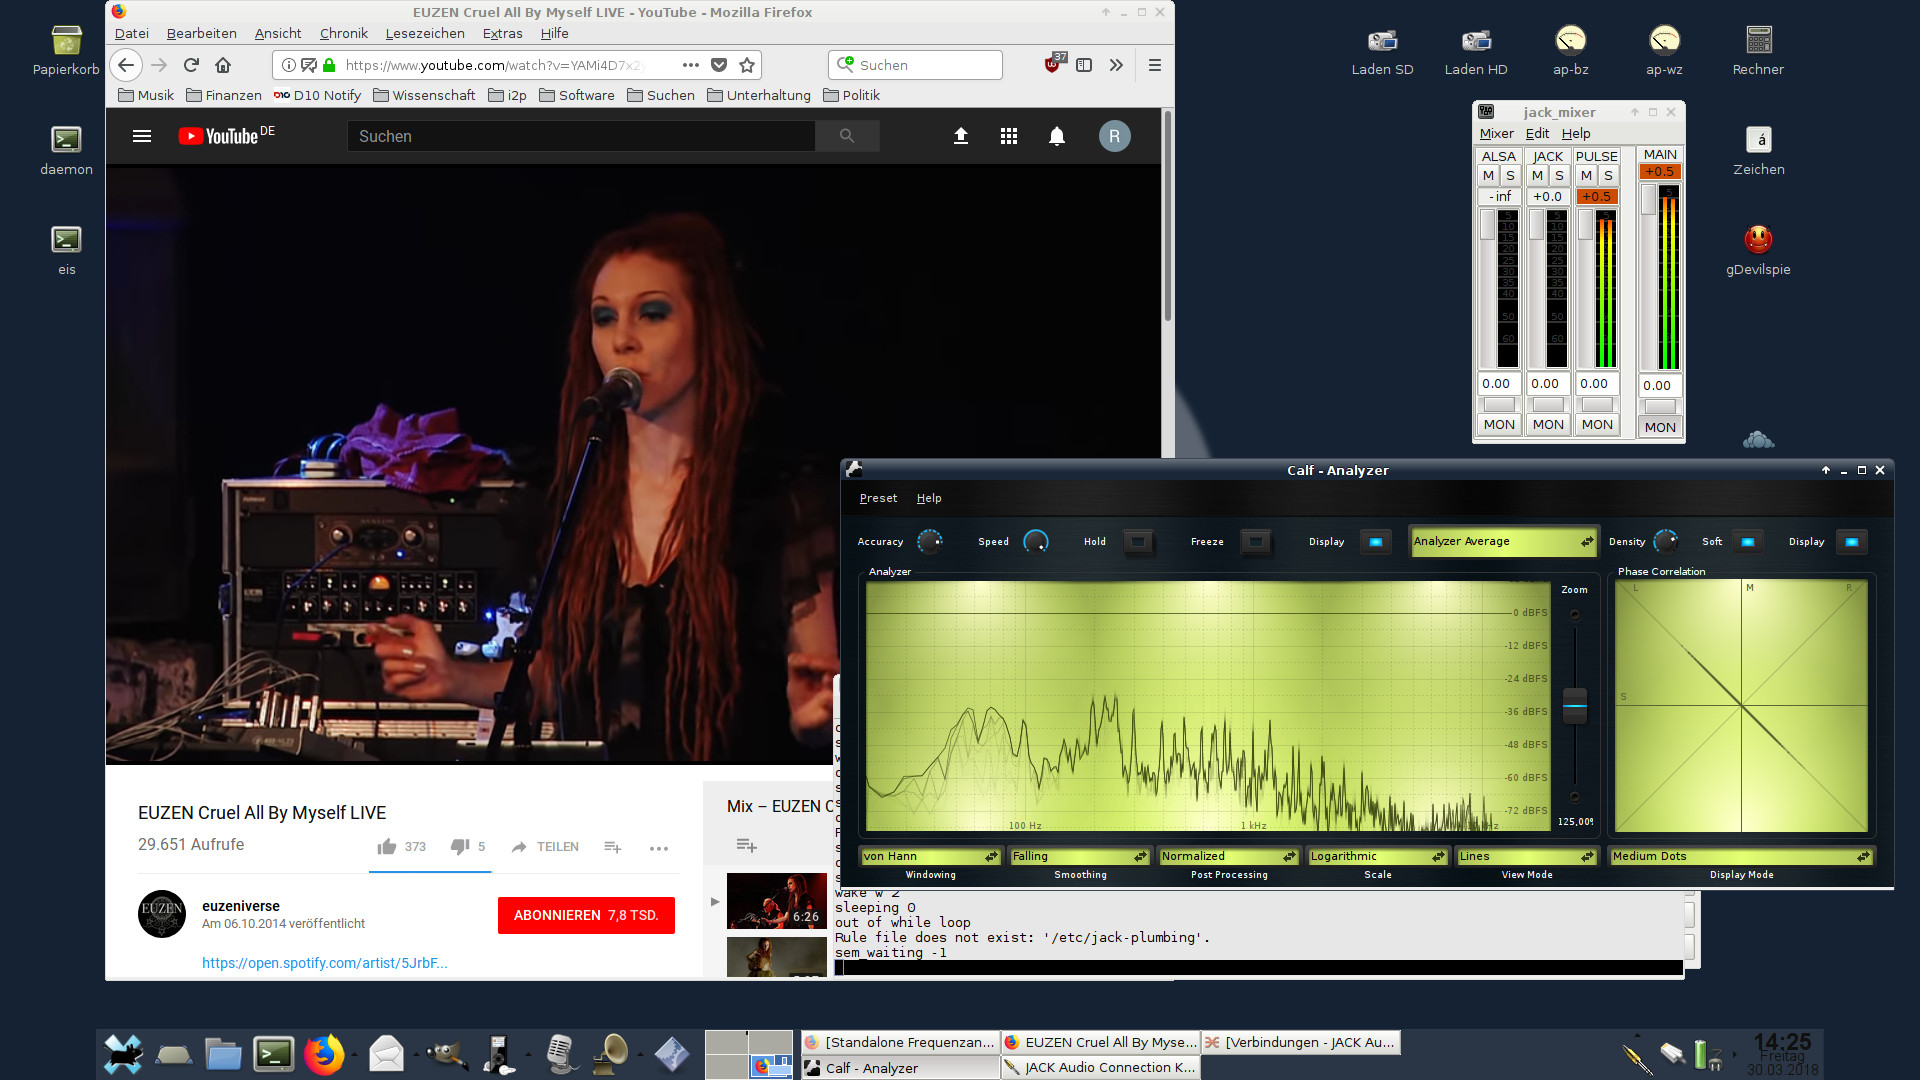Mute the ALSA channel in jack_mixer
Viewport: 1920px width, 1080px height.
tap(1488, 176)
